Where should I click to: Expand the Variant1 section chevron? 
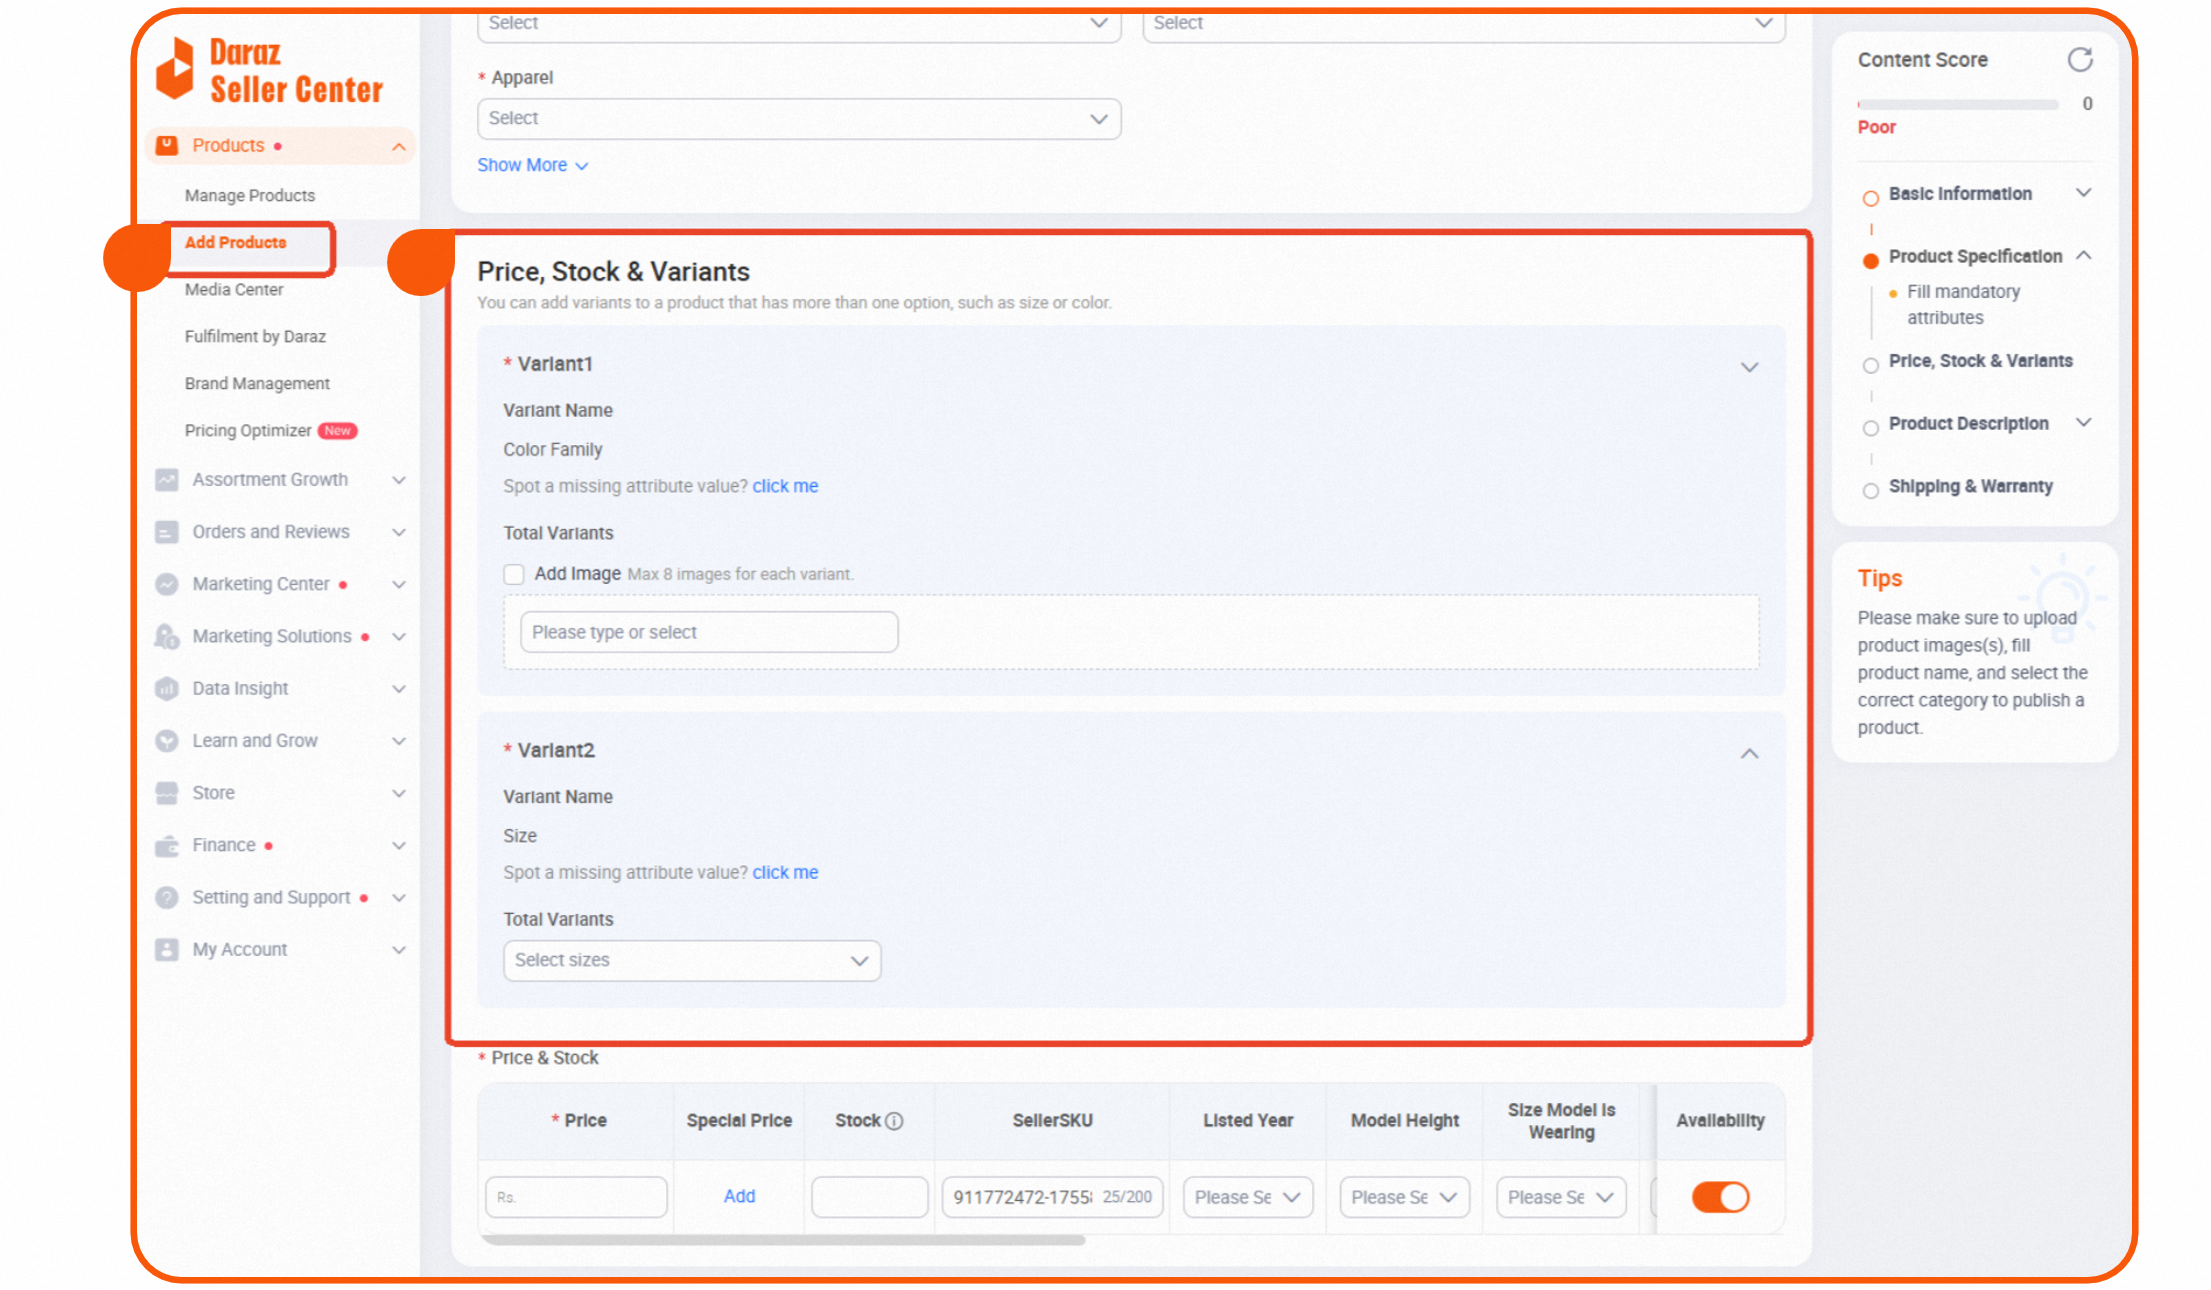coord(1749,367)
